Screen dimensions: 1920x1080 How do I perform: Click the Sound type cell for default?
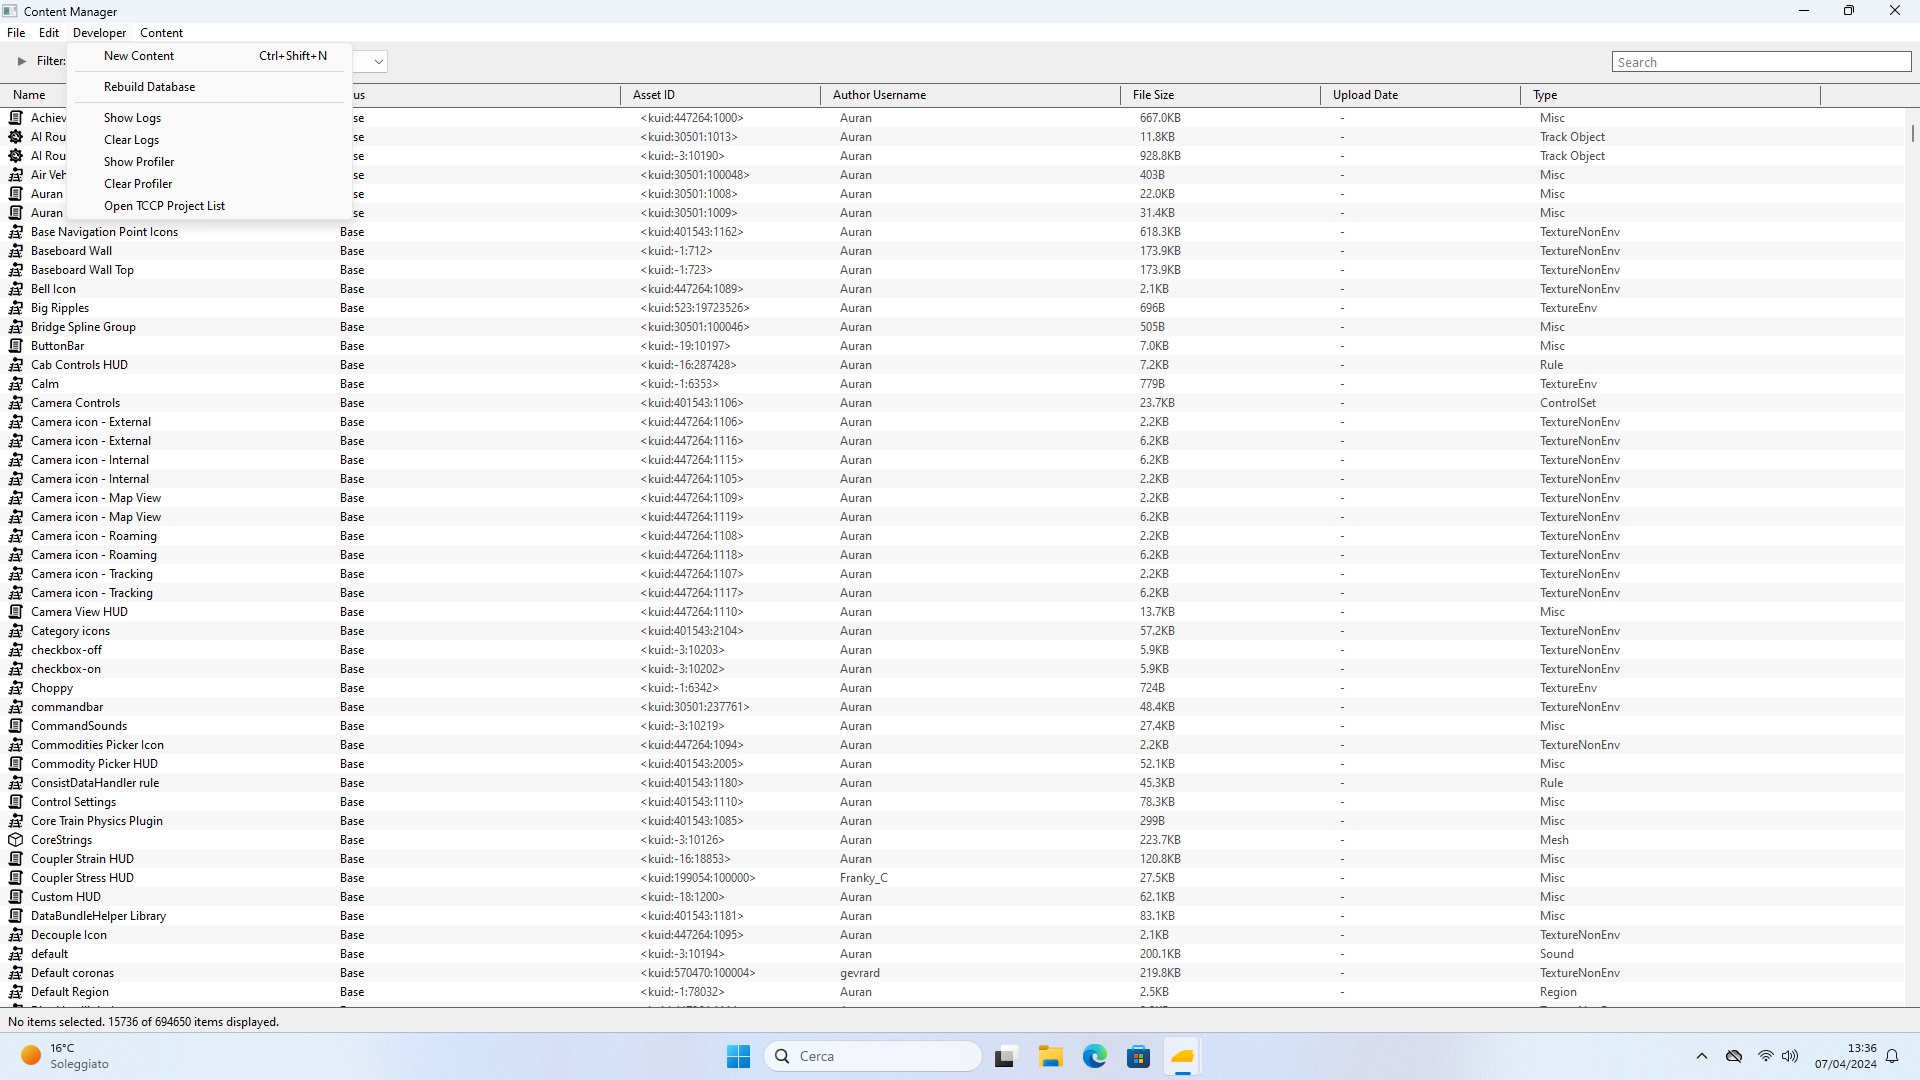1556,954
